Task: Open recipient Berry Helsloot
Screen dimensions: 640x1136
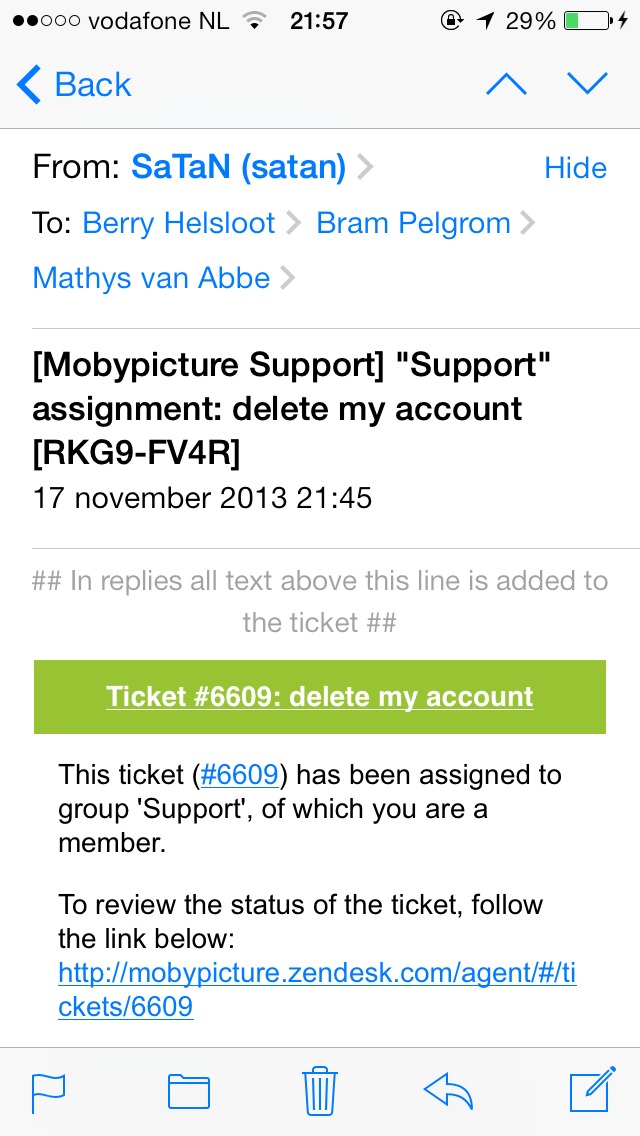Action: [x=178, y=223]
